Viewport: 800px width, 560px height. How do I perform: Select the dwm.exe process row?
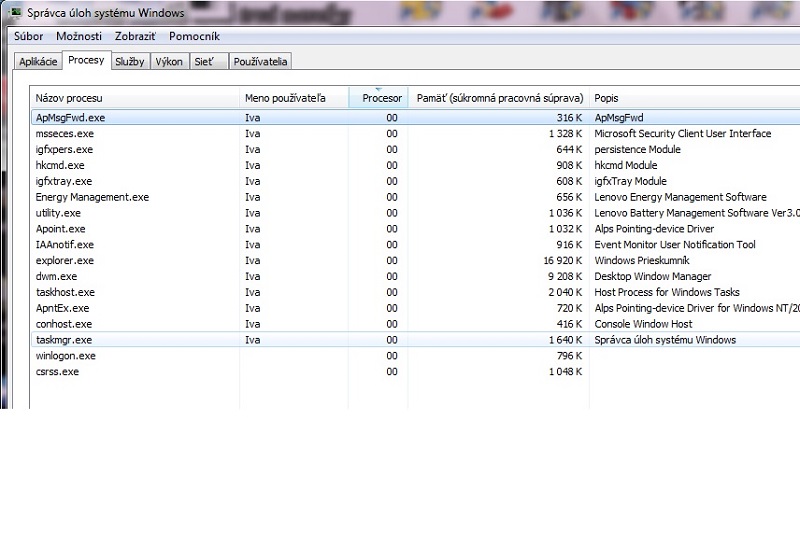pyautogui.click(x=56, y=277)
